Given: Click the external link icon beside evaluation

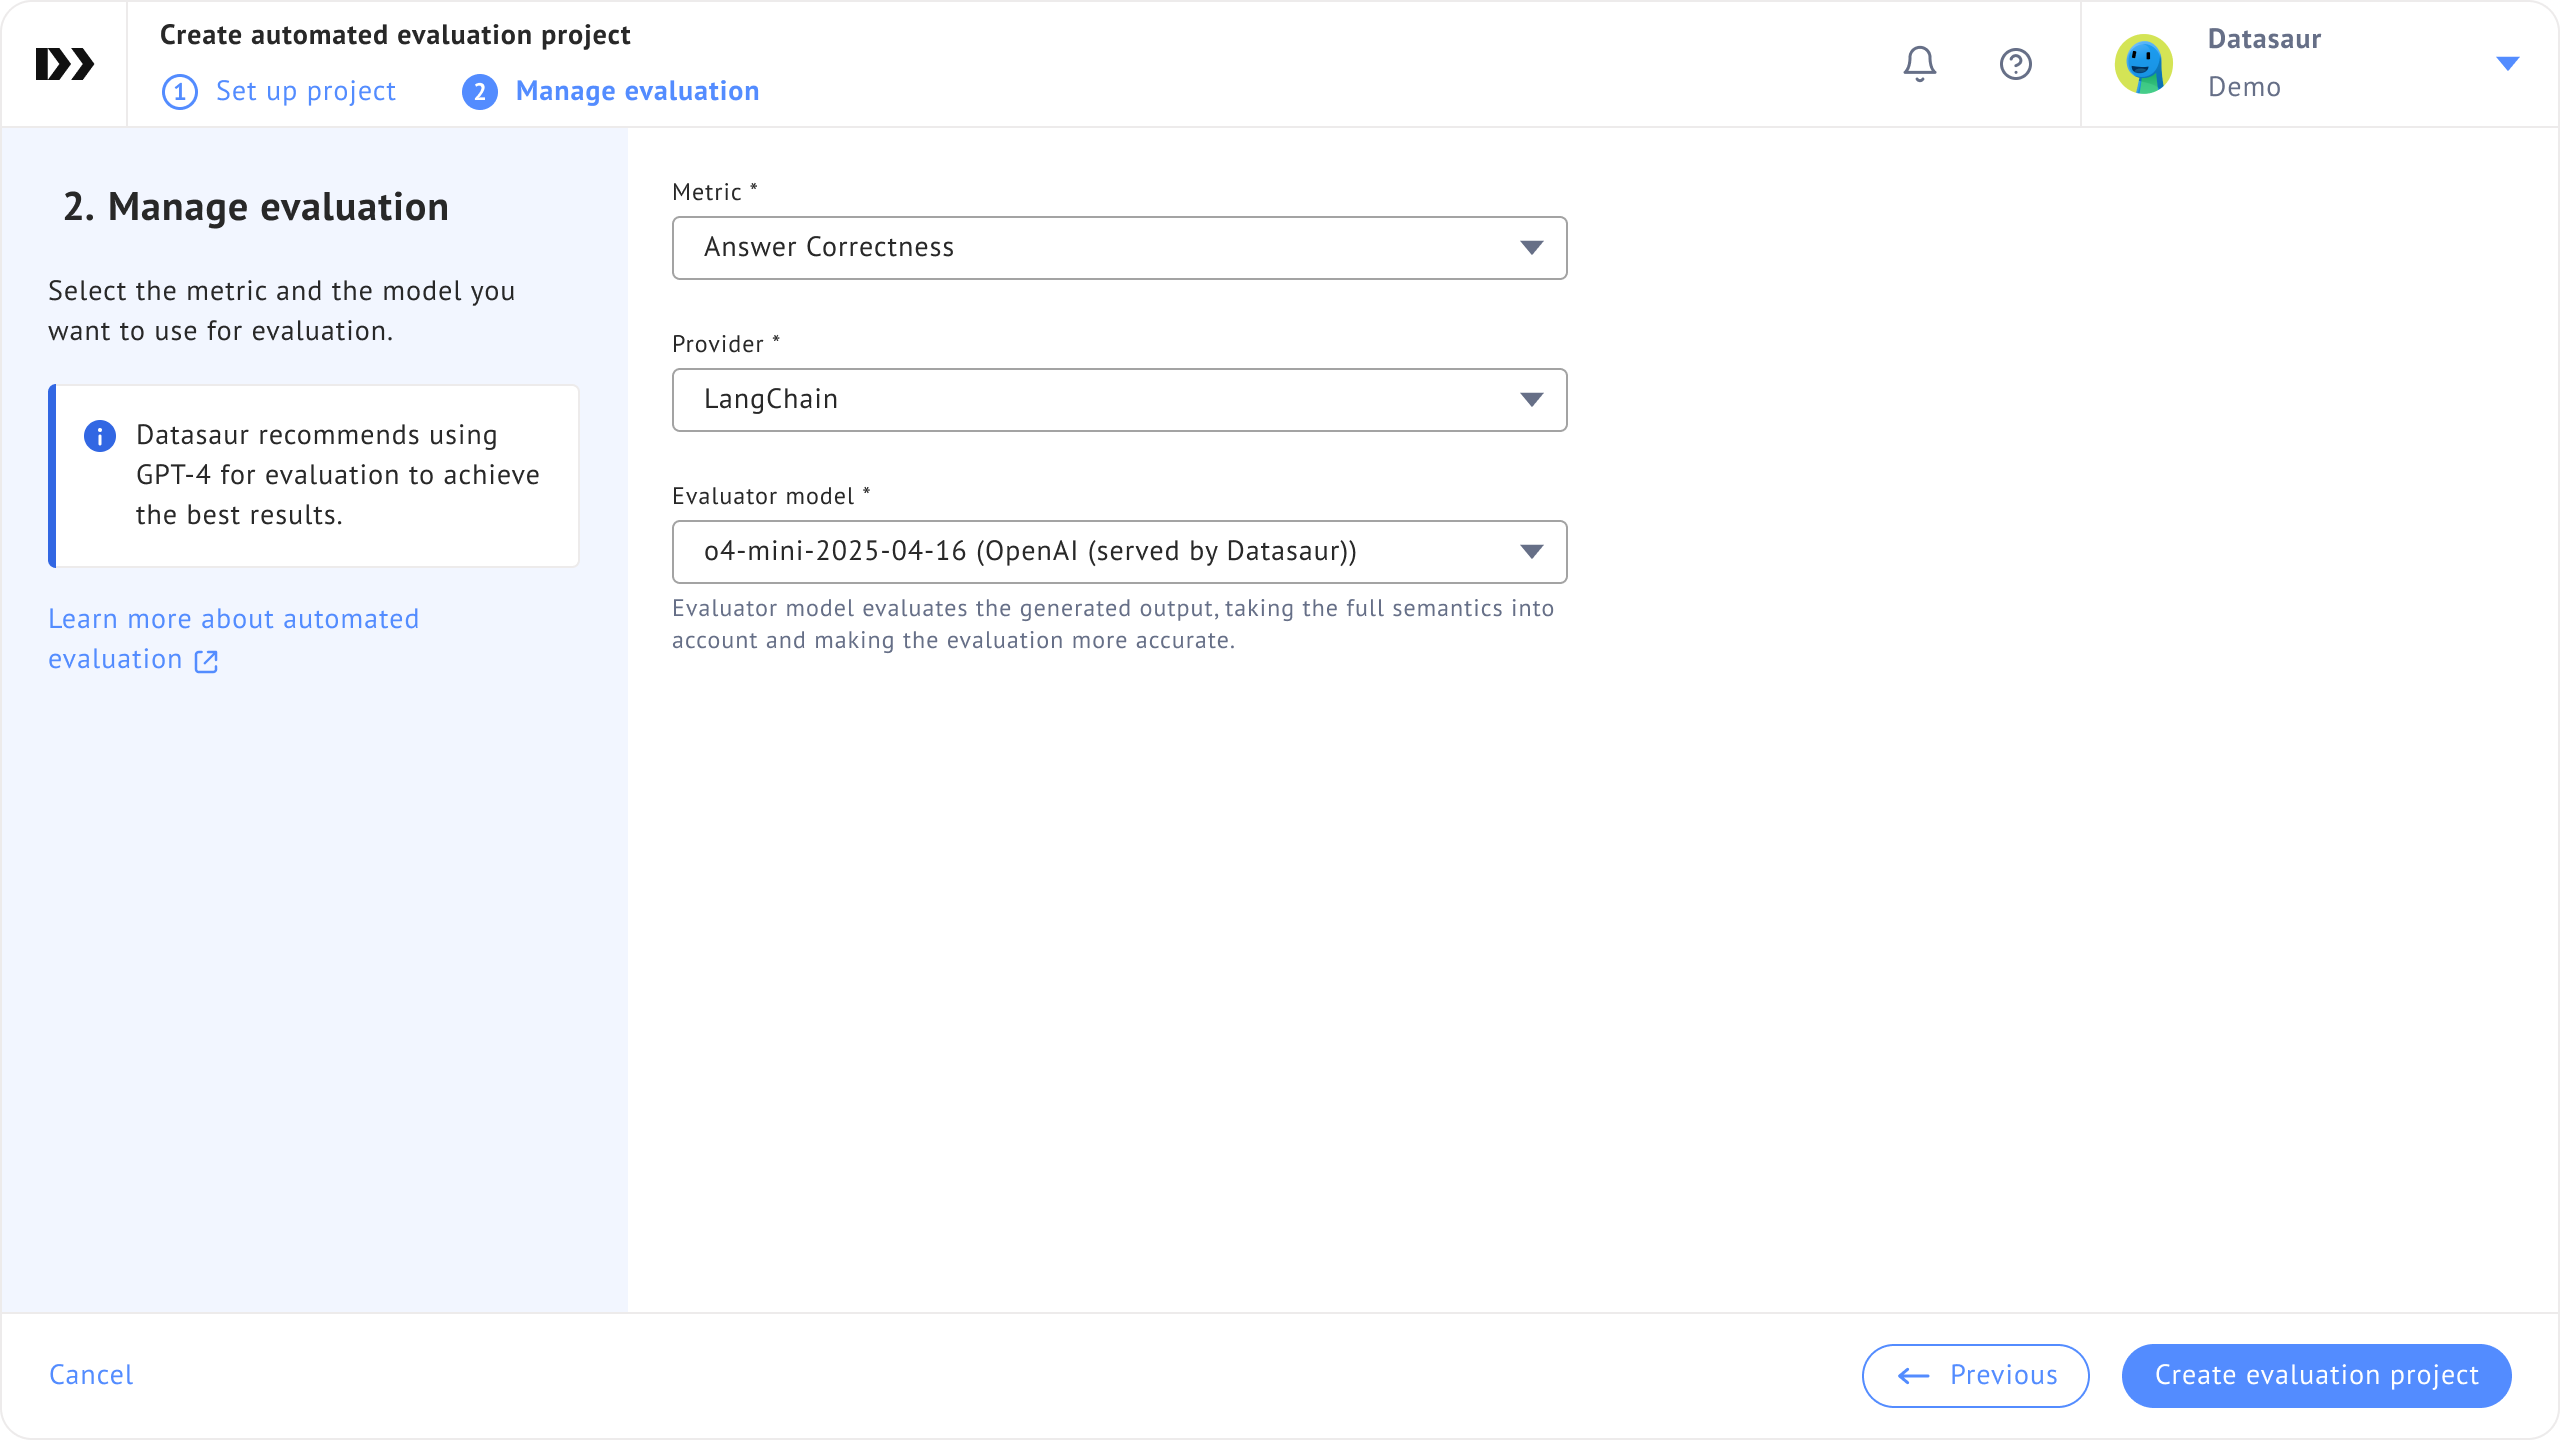Looking at the screenshot, I should coord(206,661).
